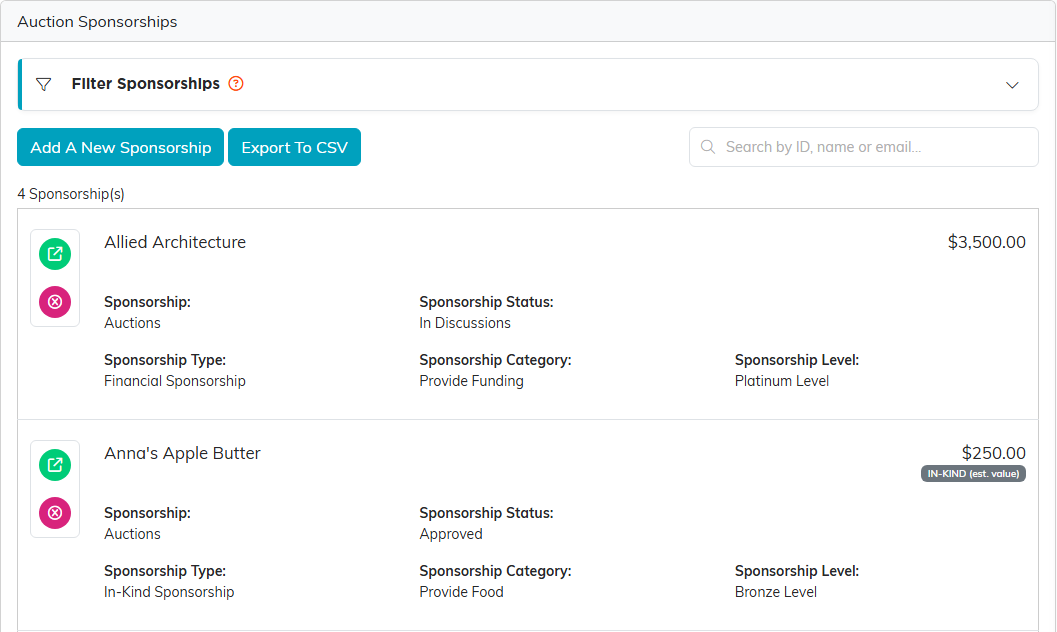1057x632 pixels.
Task: Focus the Search by ID, name or email field
Action: point(864,147)
